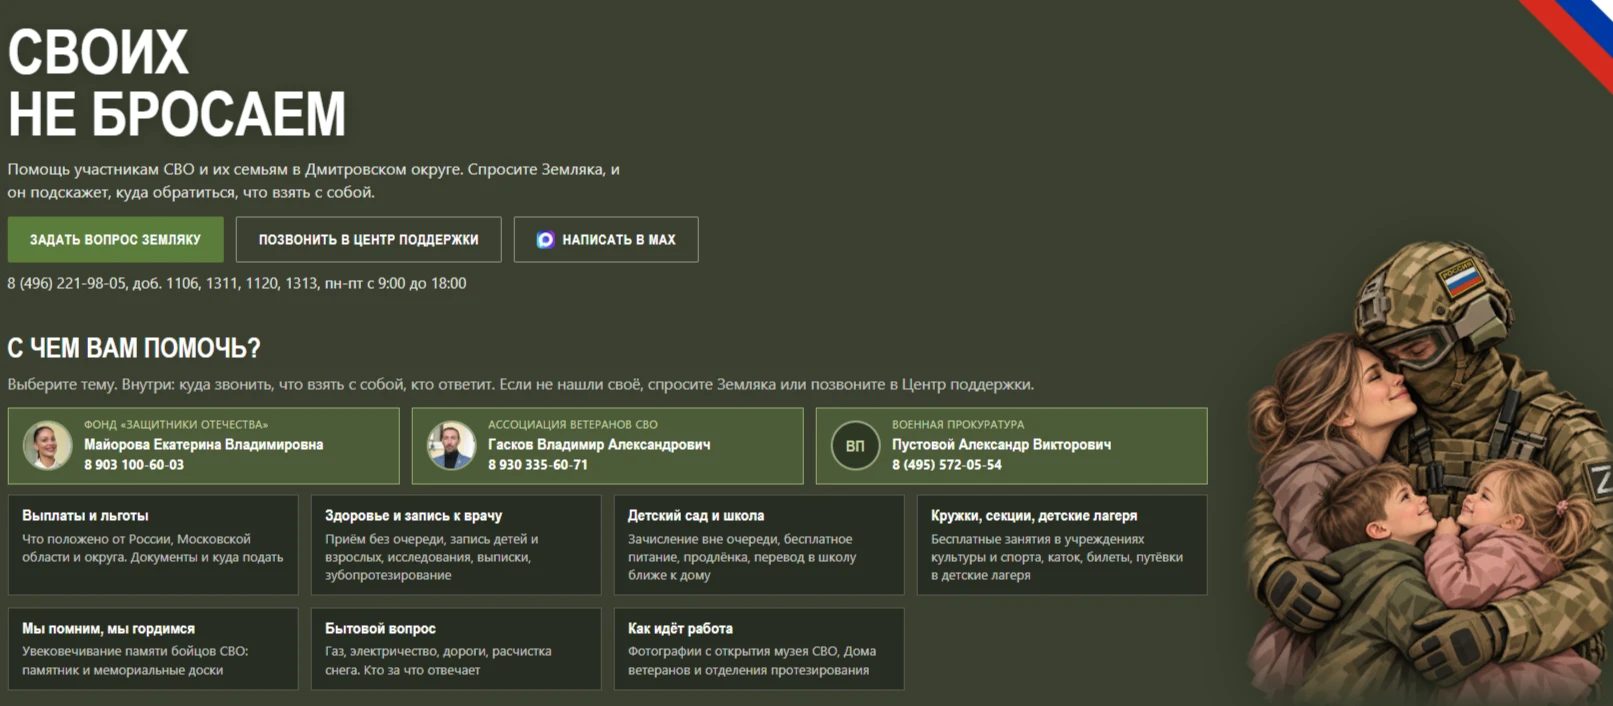Click phone number 8 903 100-60-03

click(134, 465)
